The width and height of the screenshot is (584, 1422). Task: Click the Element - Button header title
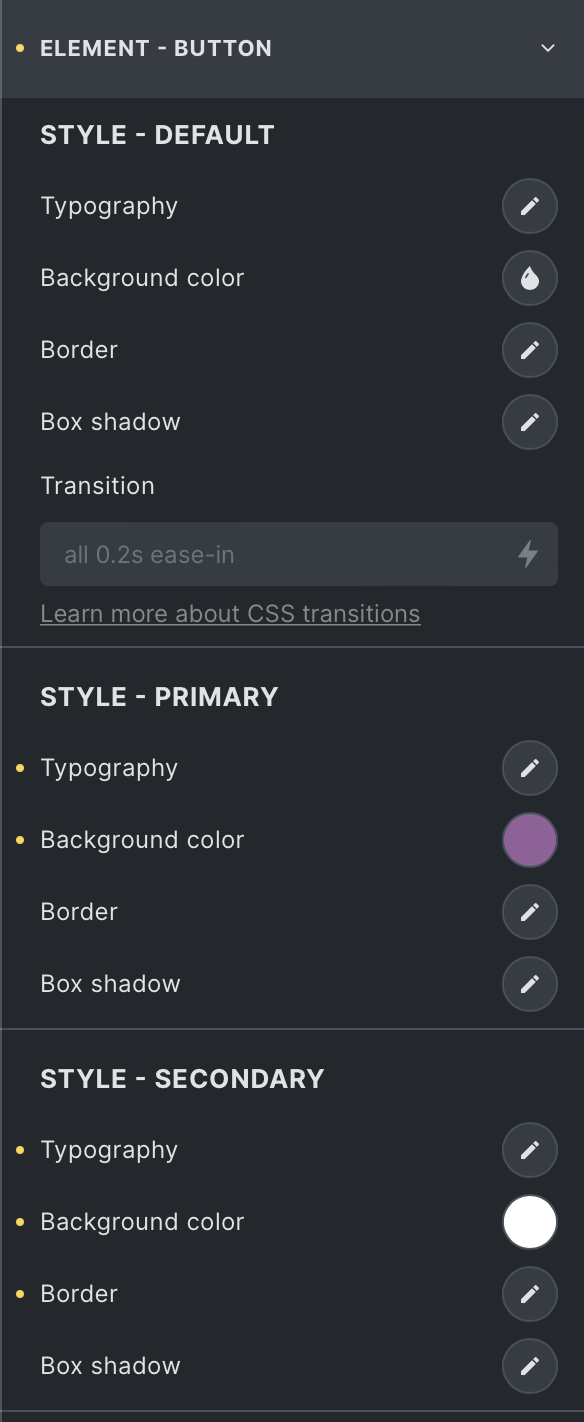point(156,48)
